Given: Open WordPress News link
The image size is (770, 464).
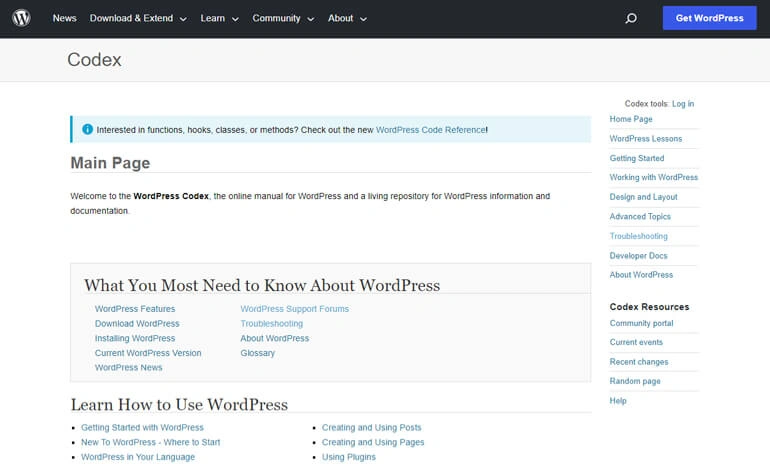Looking at the screenshot, I should [128, 367].
